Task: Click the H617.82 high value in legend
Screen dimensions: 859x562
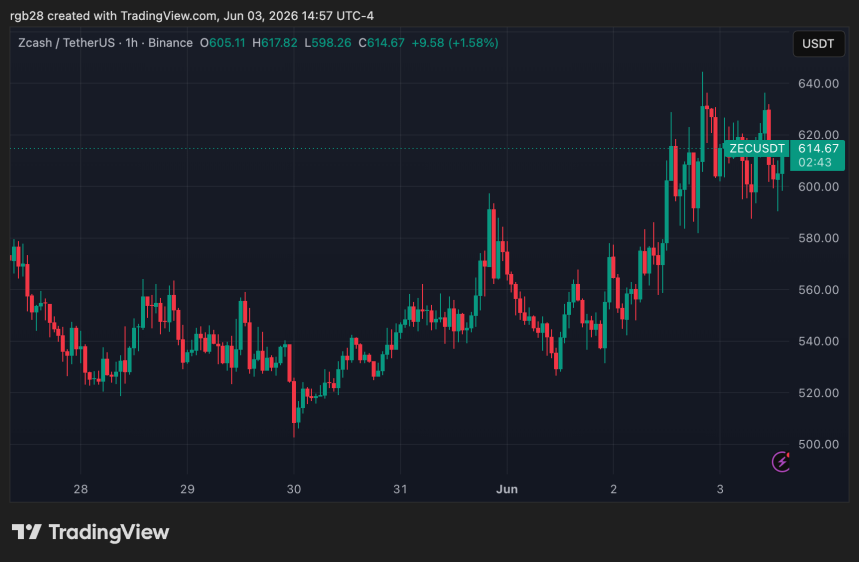Action: click(x=274, y=43)
